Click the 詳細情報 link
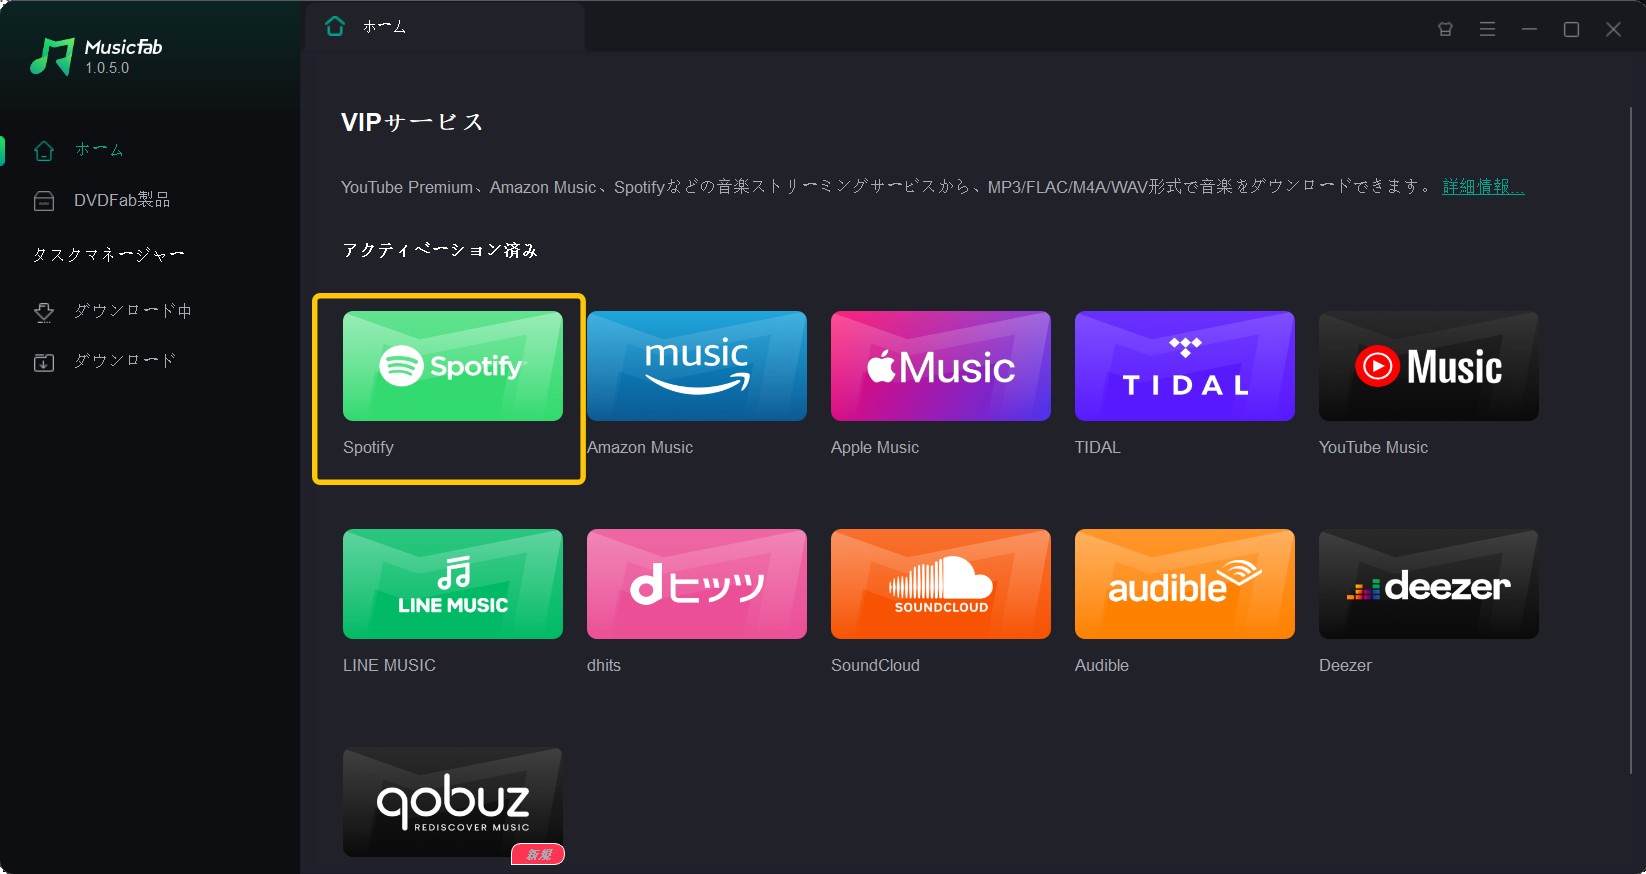This screenshot has width=1646, height=874. click(1483, 187)
